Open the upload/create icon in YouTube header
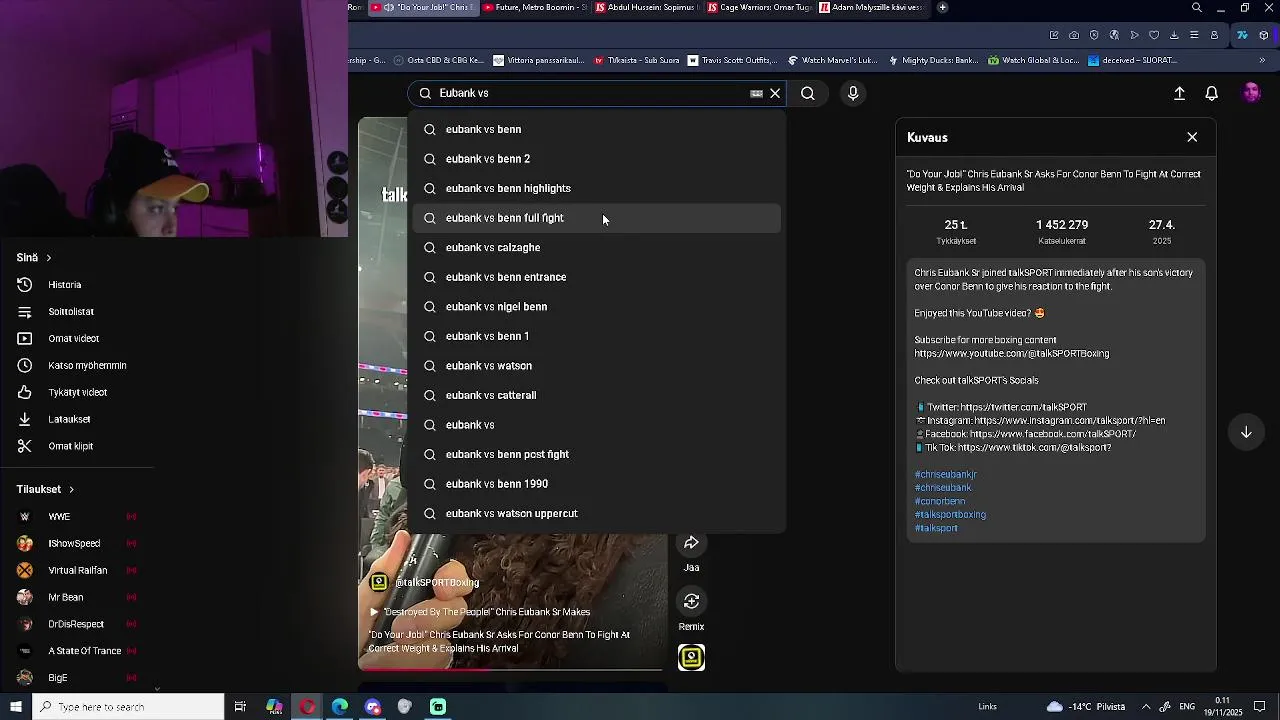 [x=1179, y=93]
